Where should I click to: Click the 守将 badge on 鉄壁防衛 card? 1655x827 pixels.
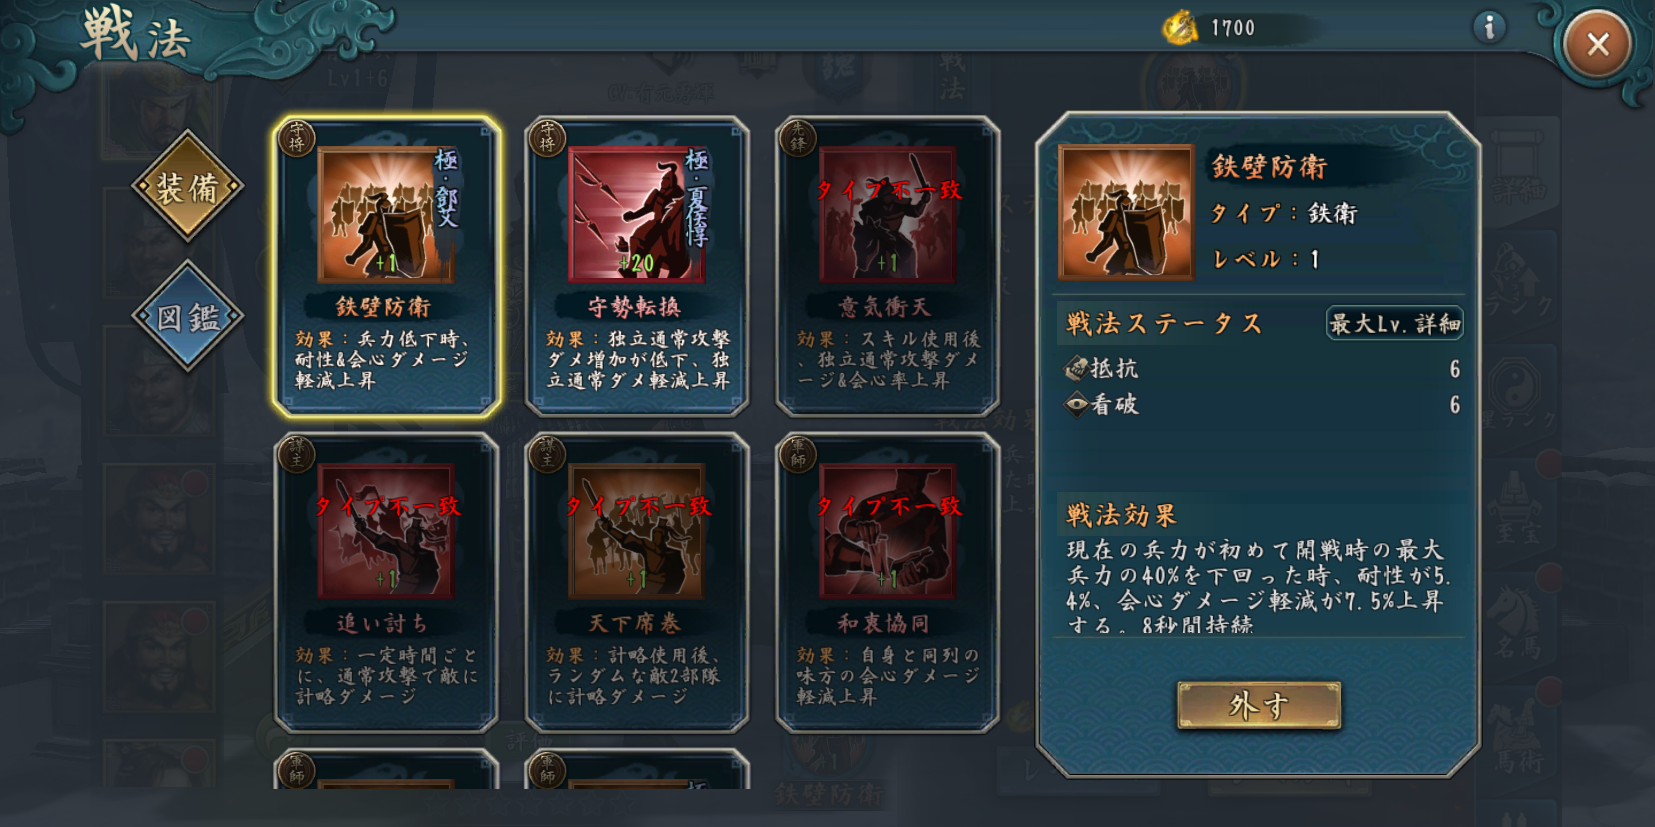[297, 138]
